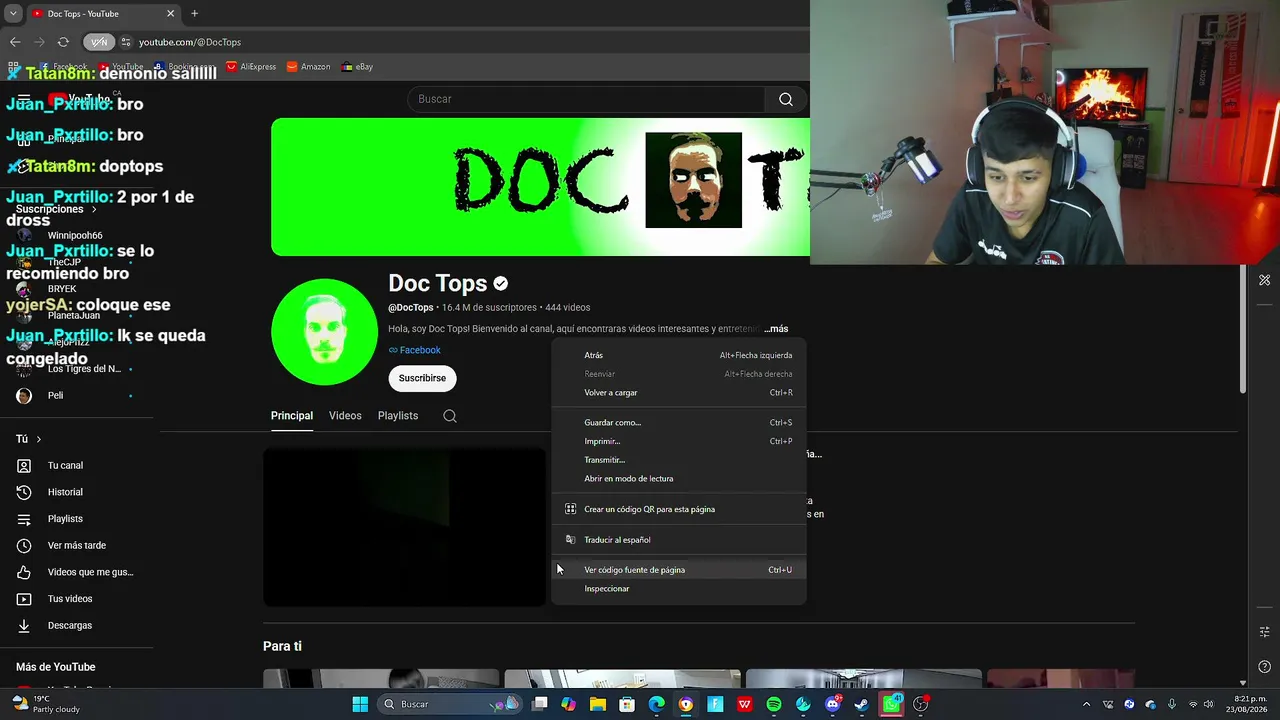1280x720 pixels.
Task: Open the channel's Facebook link
Action: (x=420, y=350)
